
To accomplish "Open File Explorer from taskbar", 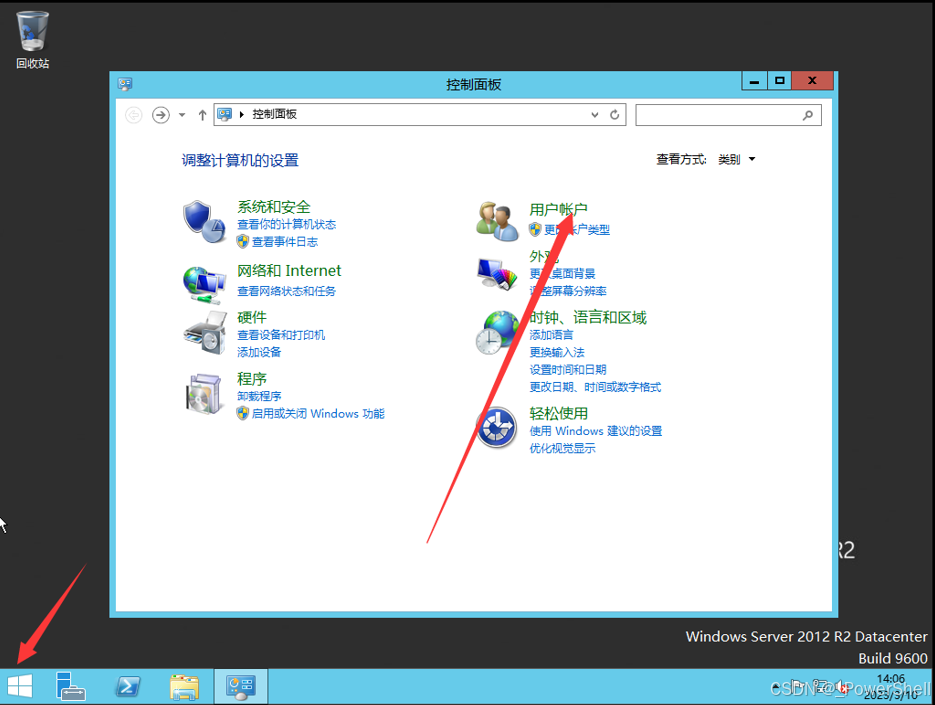I will [x=184, y=687].
